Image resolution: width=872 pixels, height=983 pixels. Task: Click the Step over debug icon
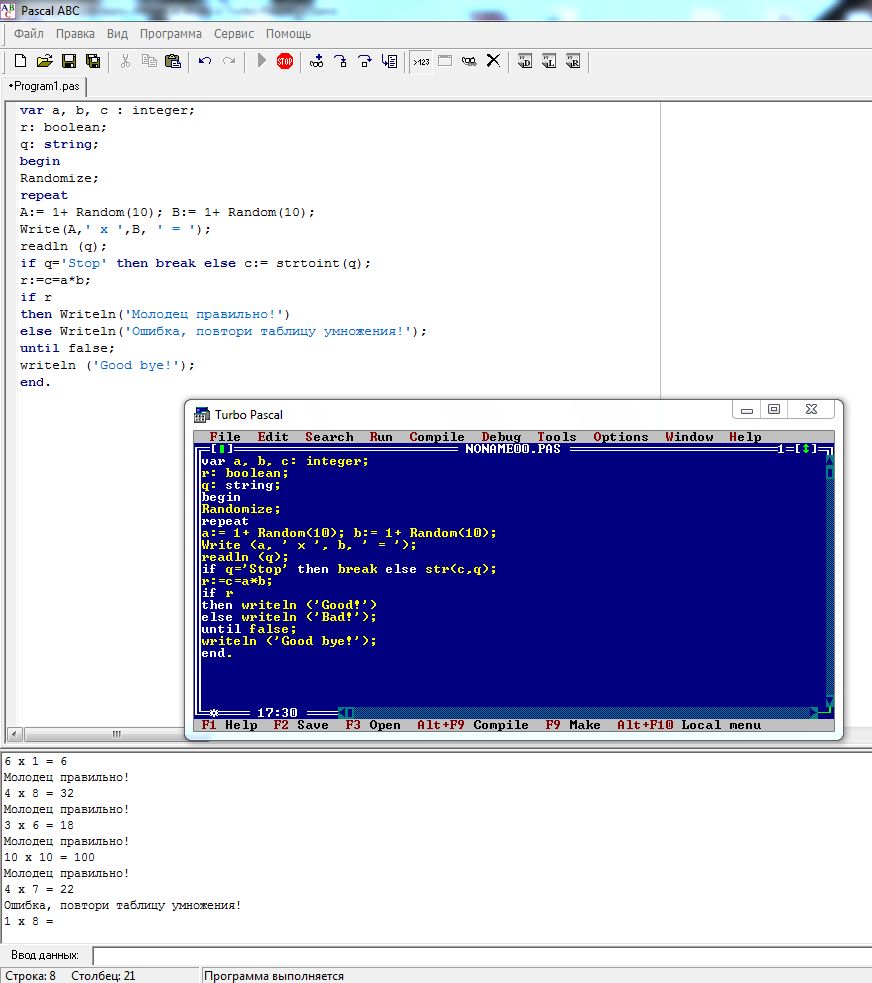coord(365,61)
